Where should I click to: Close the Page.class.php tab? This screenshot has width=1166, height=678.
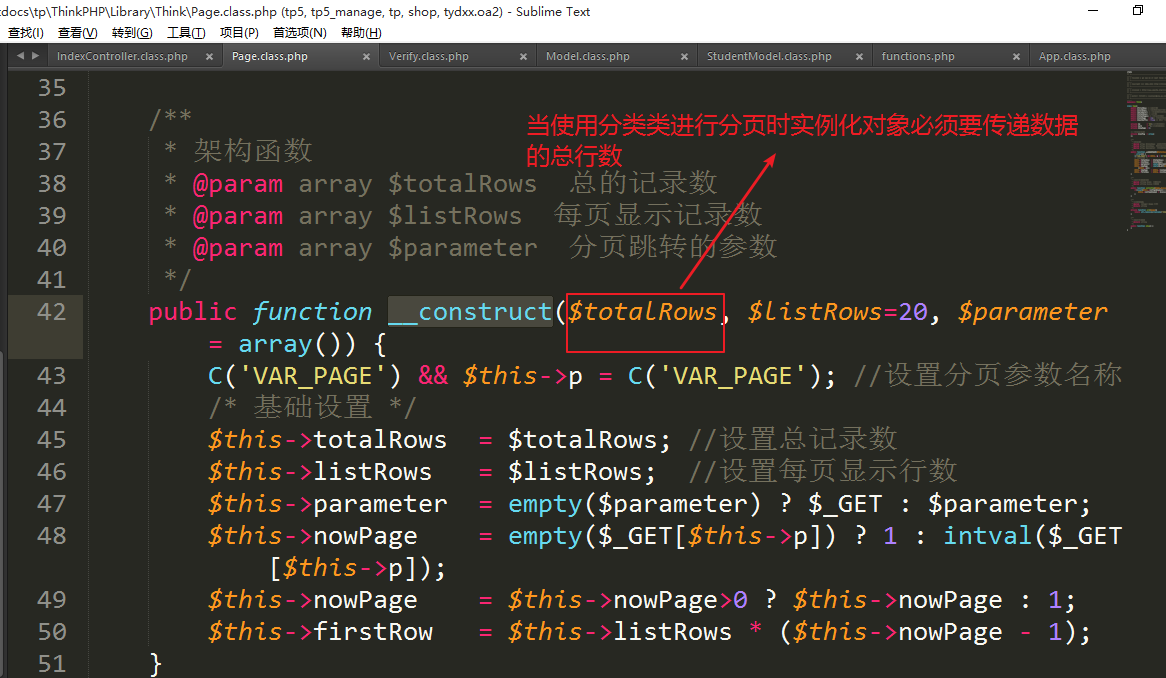(366, 57)
